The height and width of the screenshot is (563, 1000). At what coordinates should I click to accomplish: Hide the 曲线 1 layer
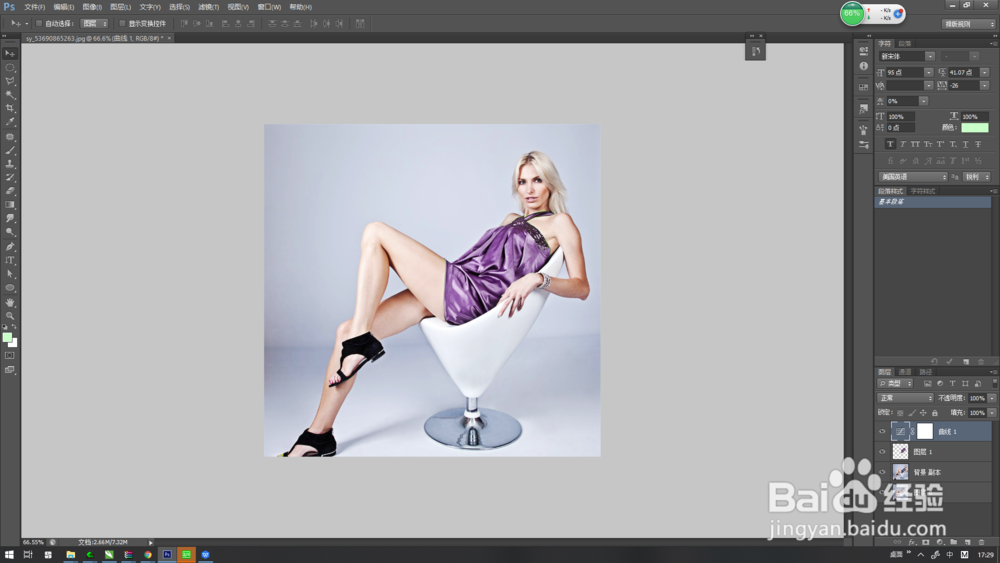click(883, 432)
